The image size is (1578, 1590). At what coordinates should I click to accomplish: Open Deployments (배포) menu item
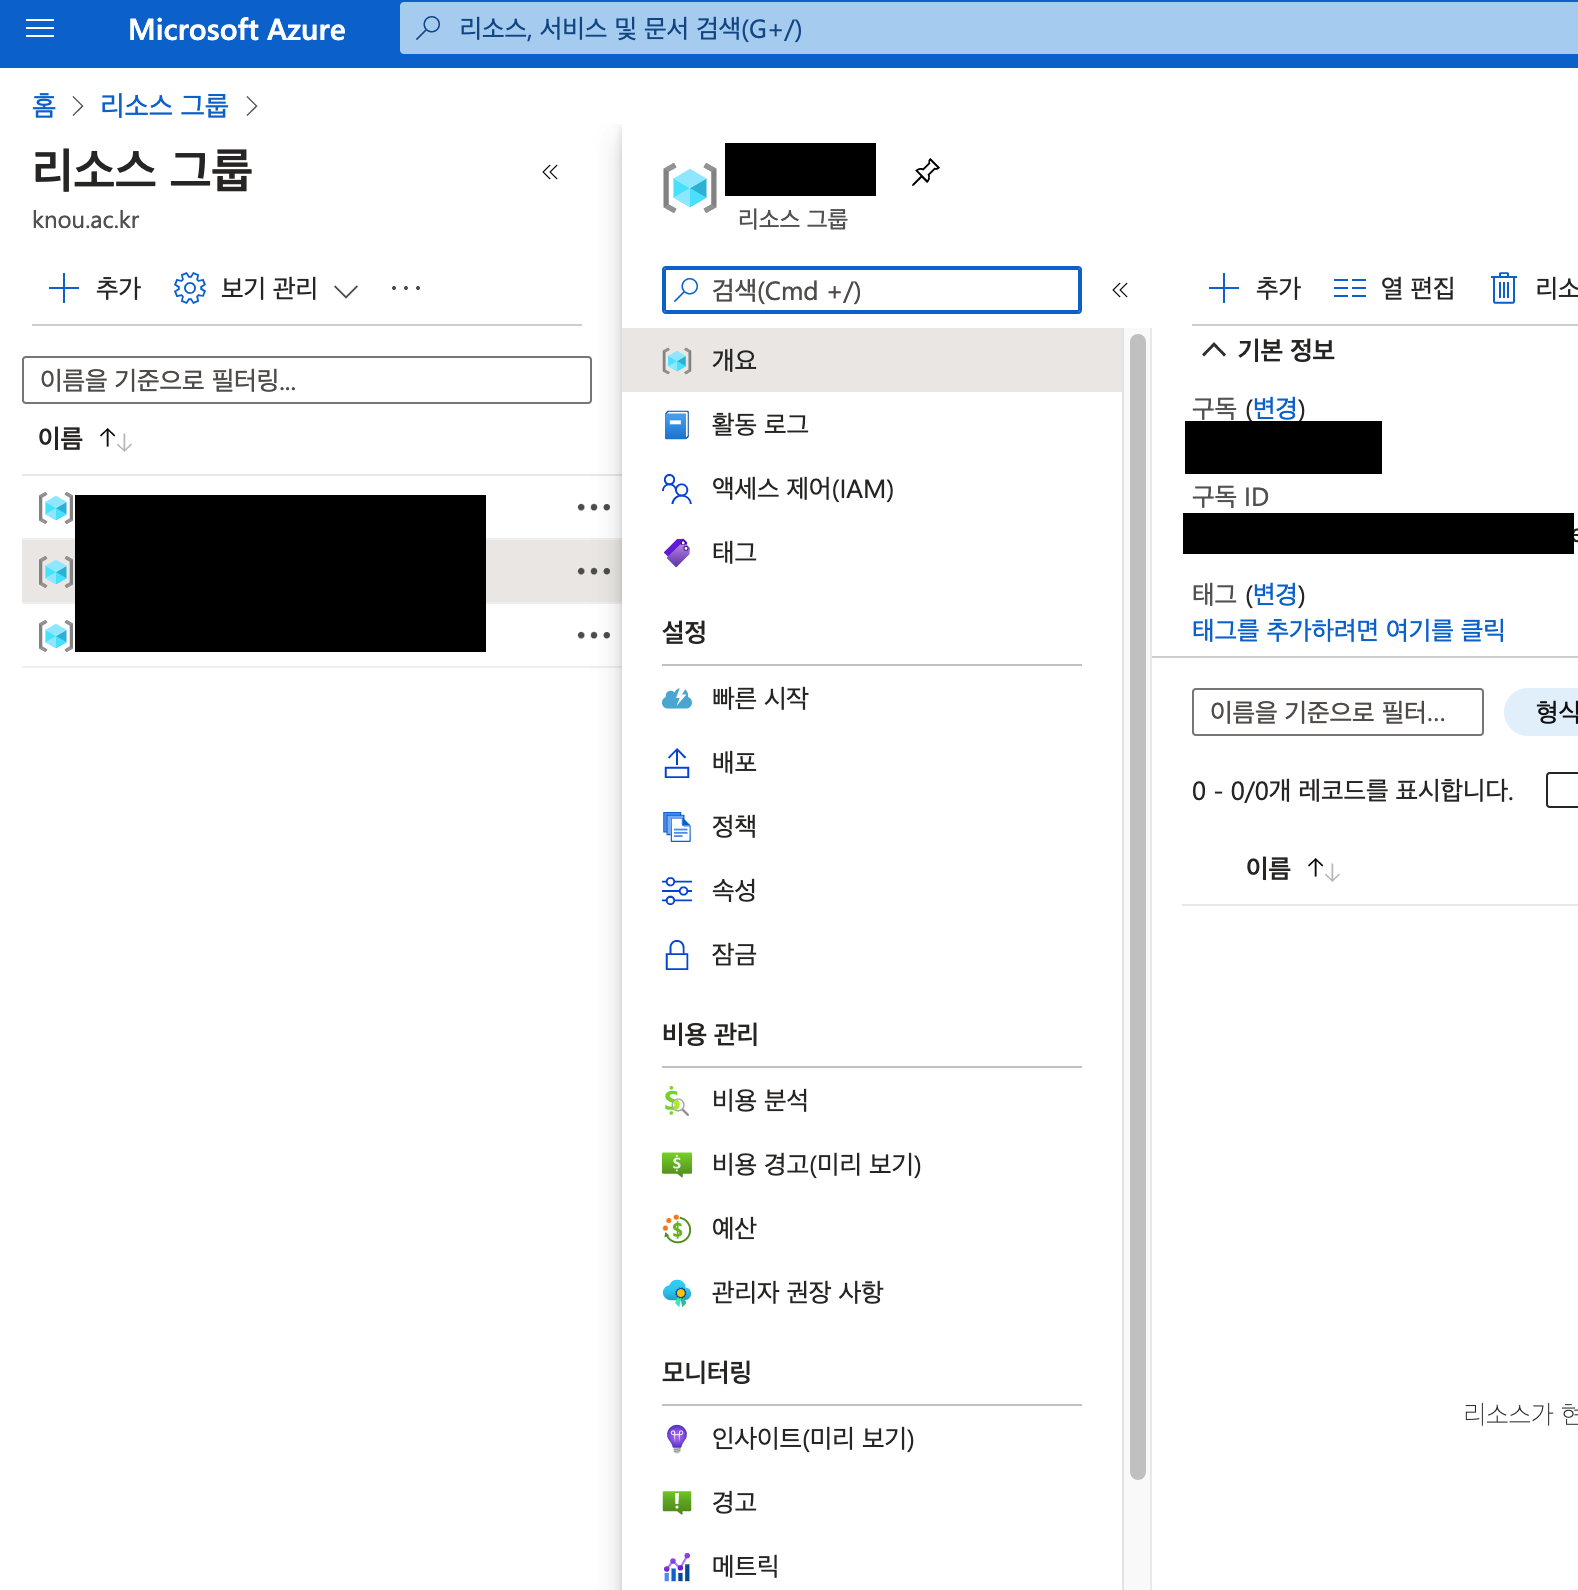(872, 762)
